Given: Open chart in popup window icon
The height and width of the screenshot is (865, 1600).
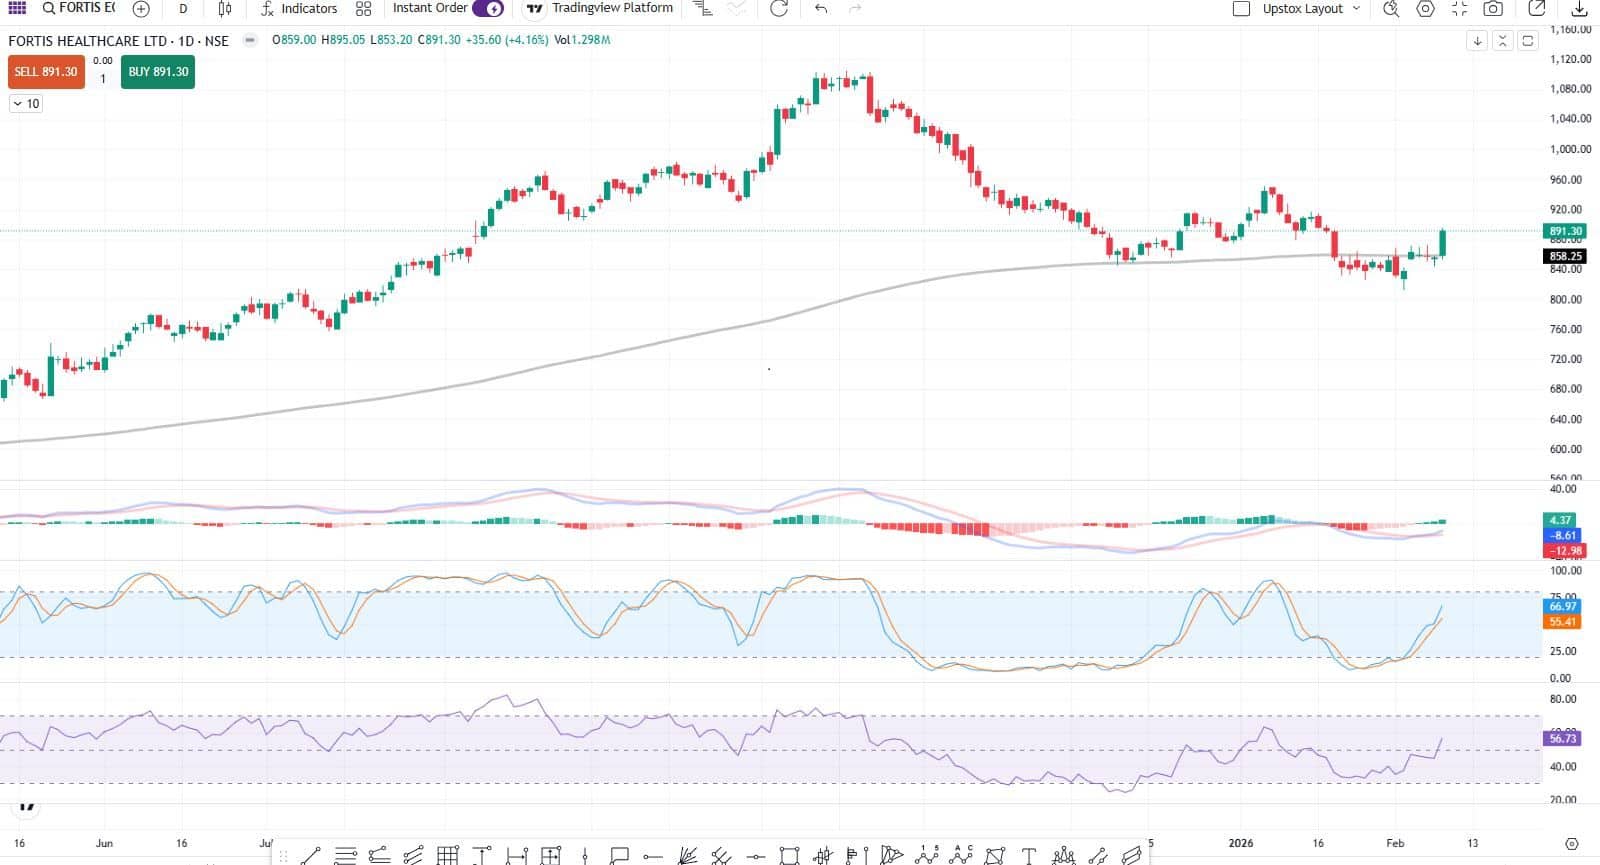Looking at the screenshot, I should coord(1537,8).
